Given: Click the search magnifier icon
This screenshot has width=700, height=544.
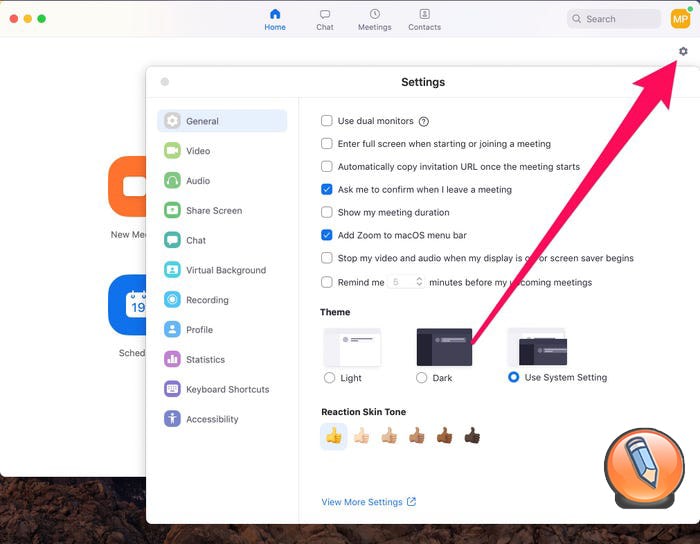Looking at the screenshot, I should [576, 19].
